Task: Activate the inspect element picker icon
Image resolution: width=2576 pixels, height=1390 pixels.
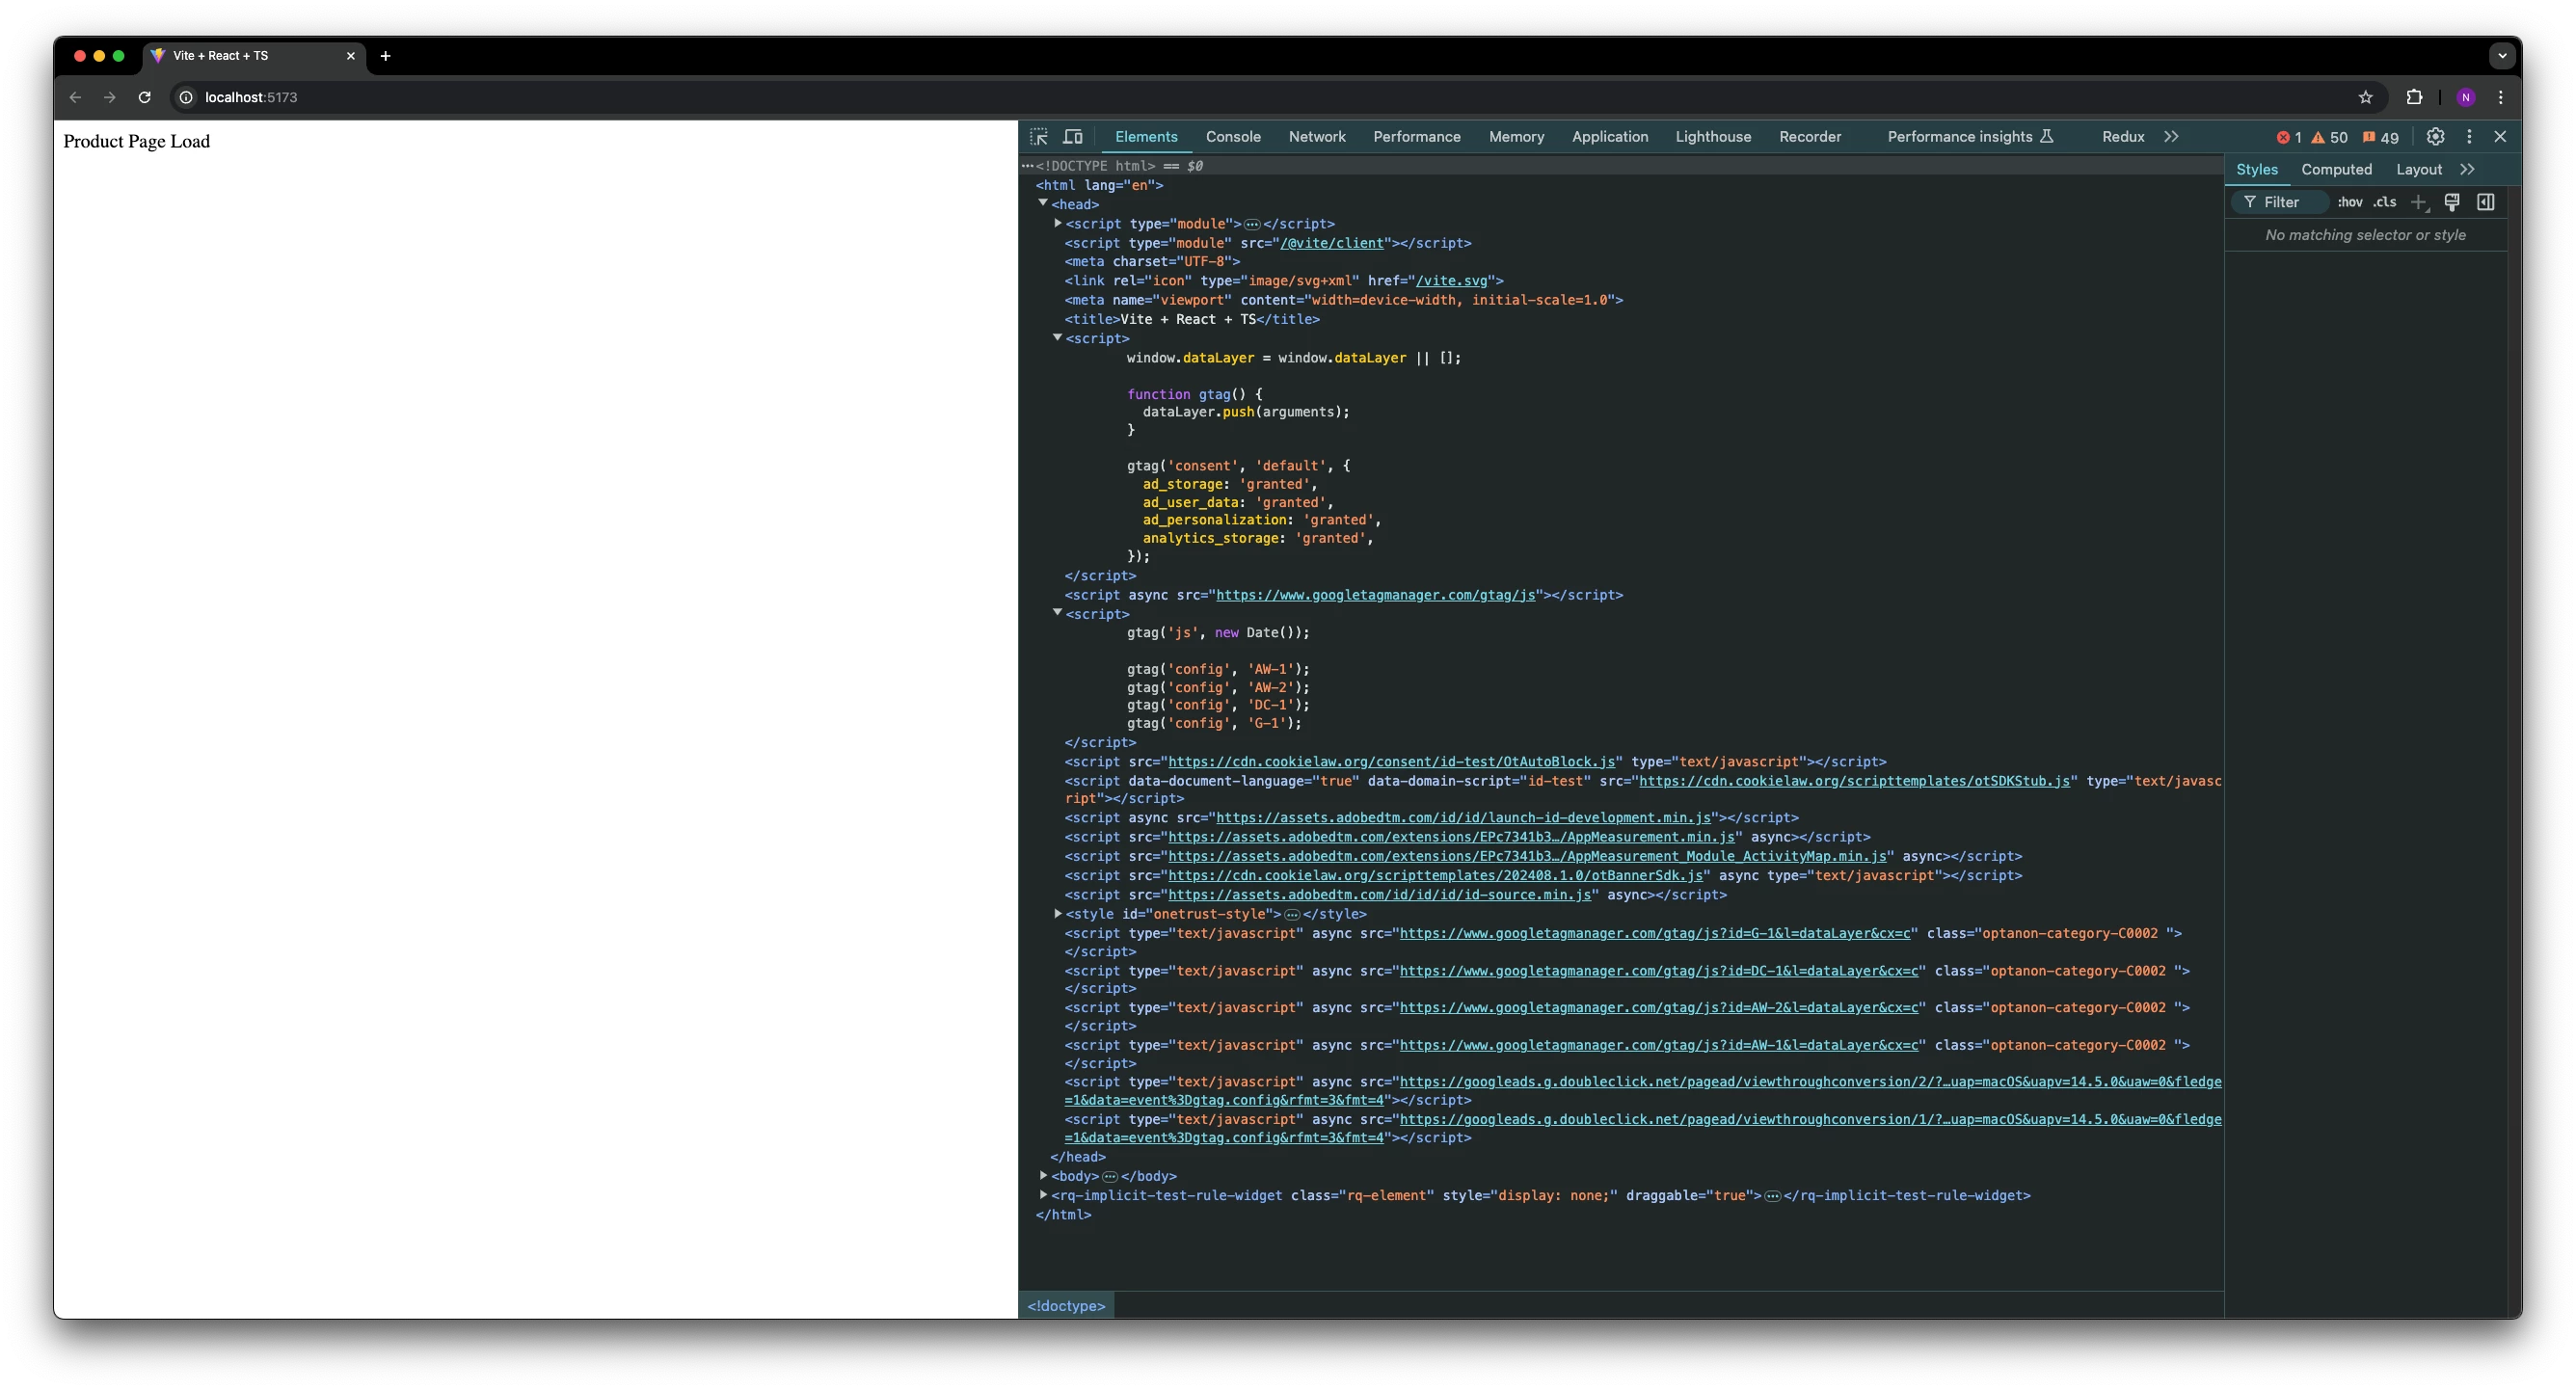Action: pyautogui.click(x=1039, y=137)
